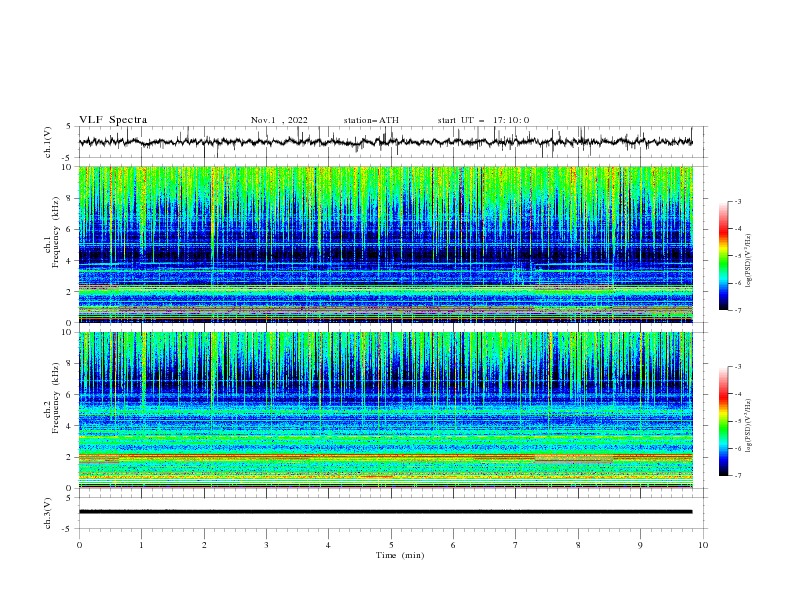792x612 pixels.
Task: Click the "VLF Spectra" plot title
Action: point(113,120)
